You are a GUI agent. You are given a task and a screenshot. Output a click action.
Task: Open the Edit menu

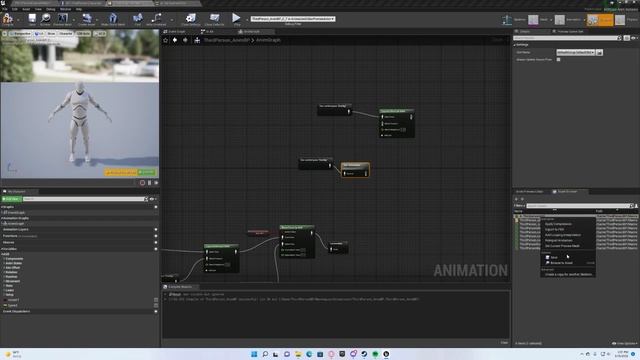click(x=15, y=9)
